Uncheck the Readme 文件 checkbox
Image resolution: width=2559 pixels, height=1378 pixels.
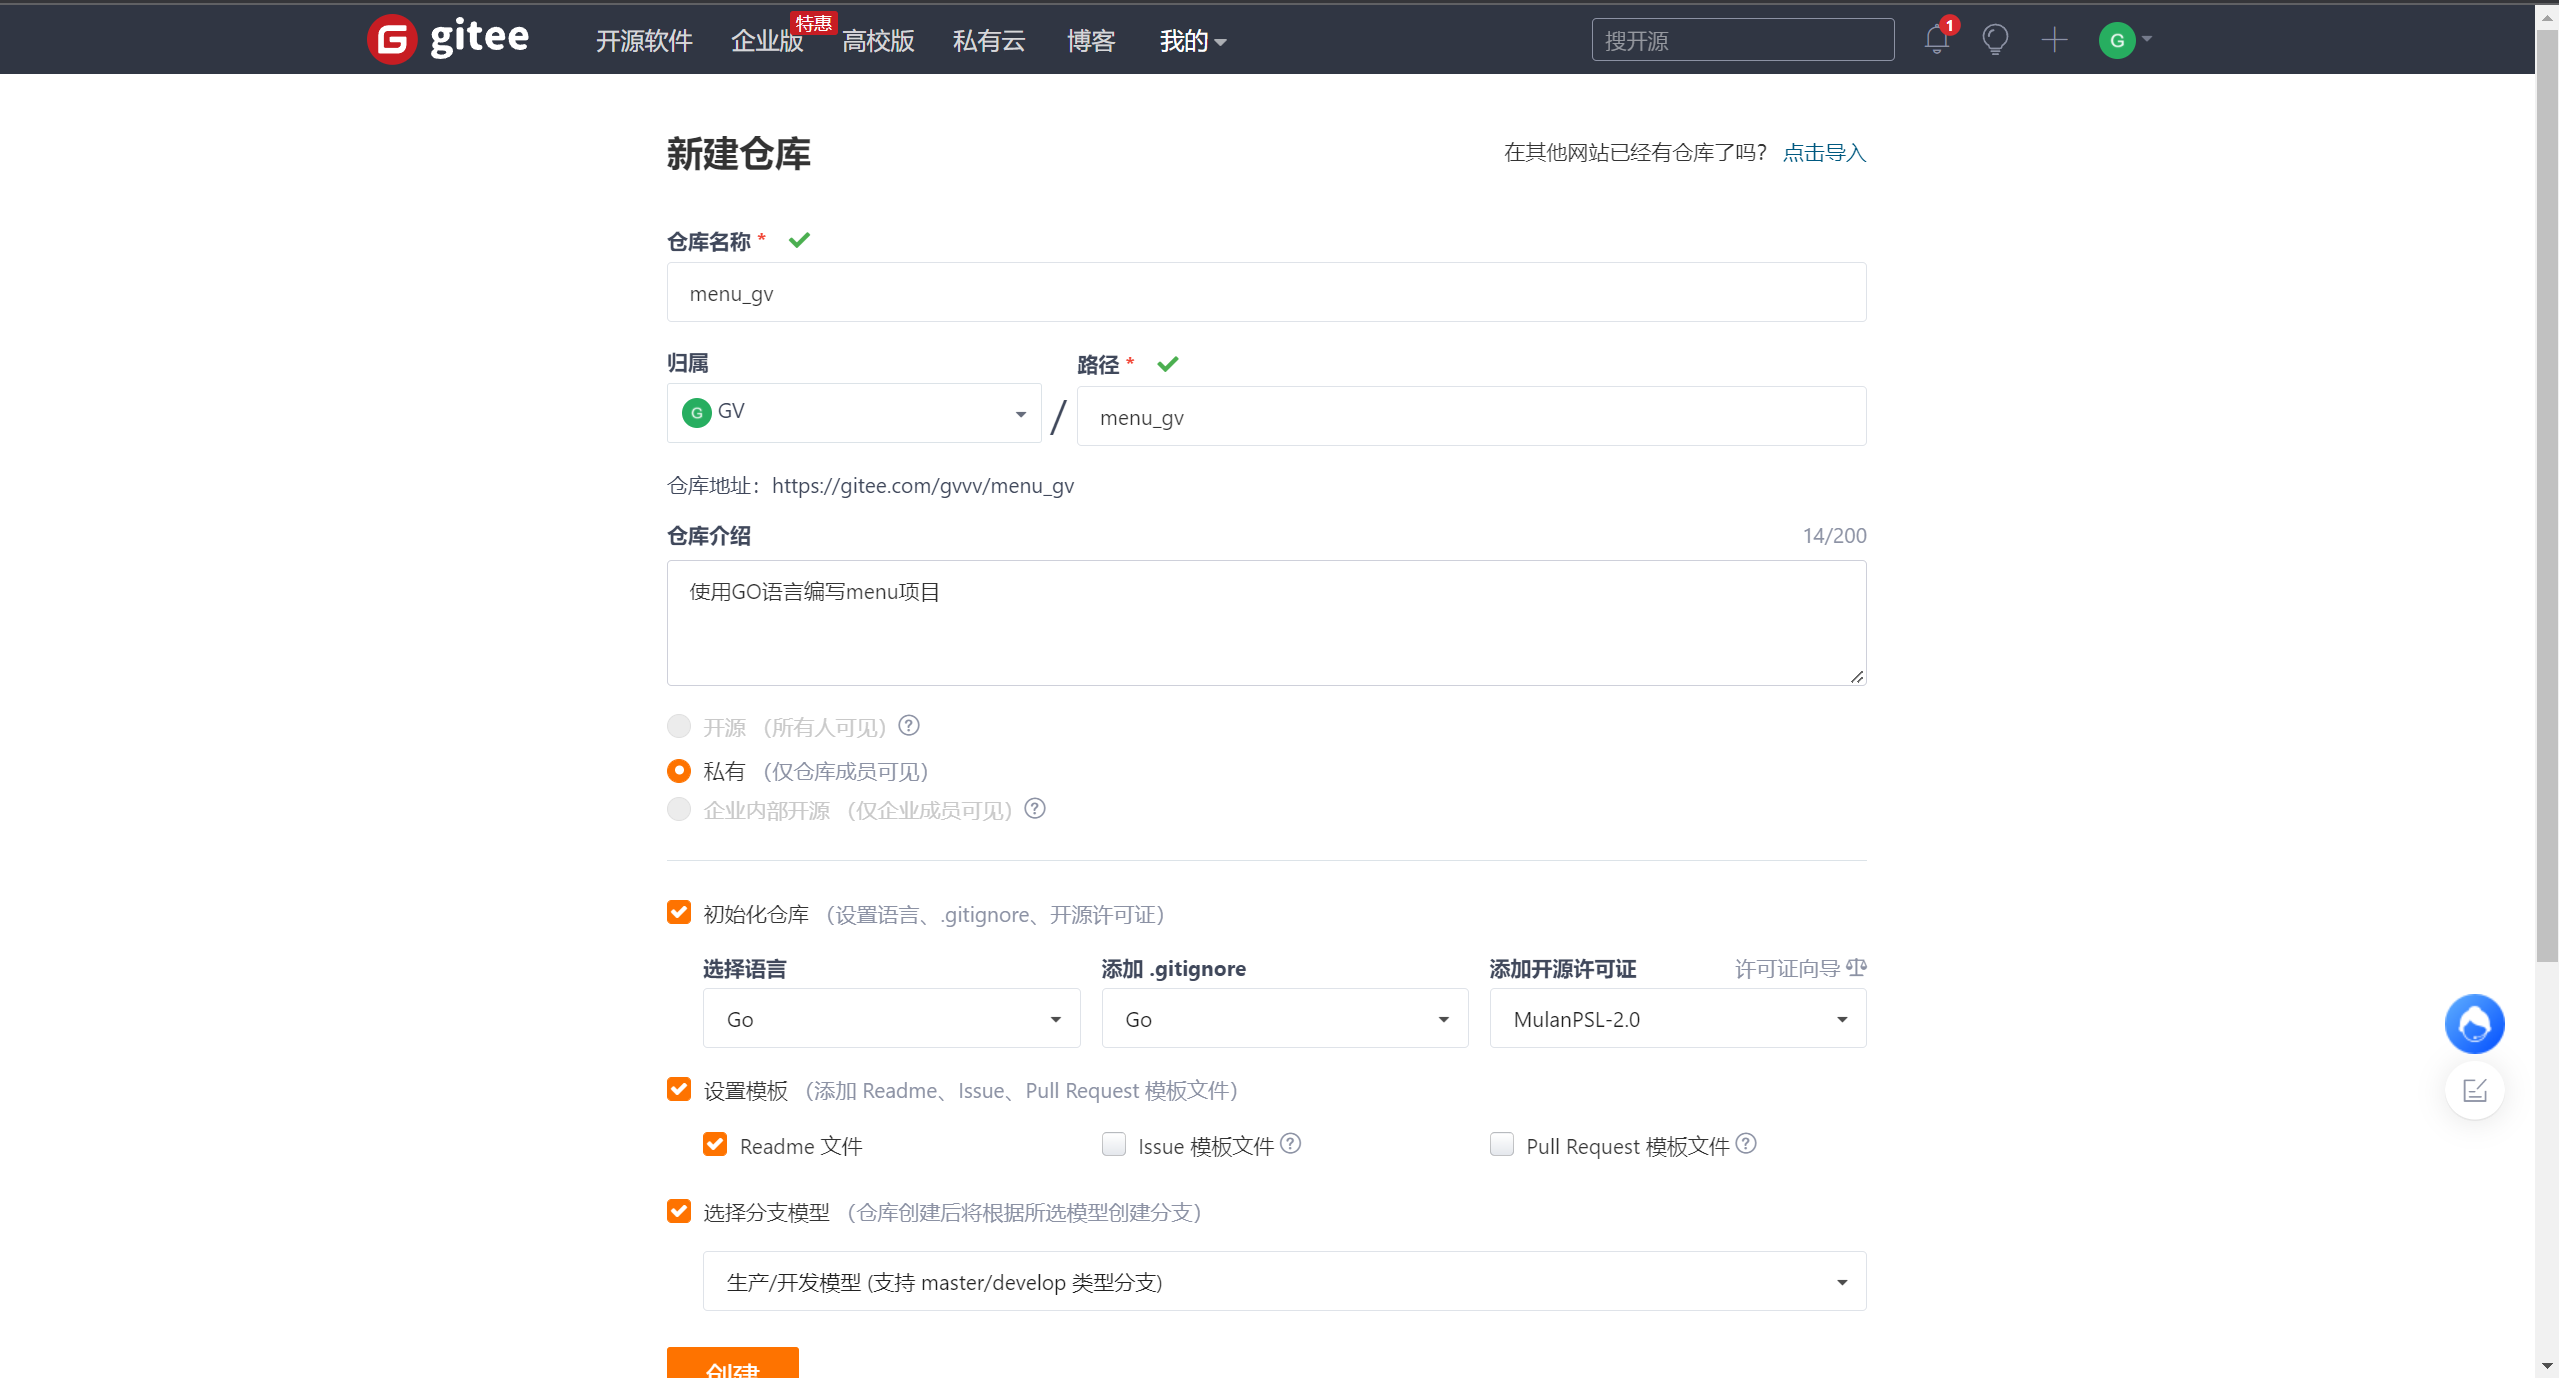[x=715, y=1145]
